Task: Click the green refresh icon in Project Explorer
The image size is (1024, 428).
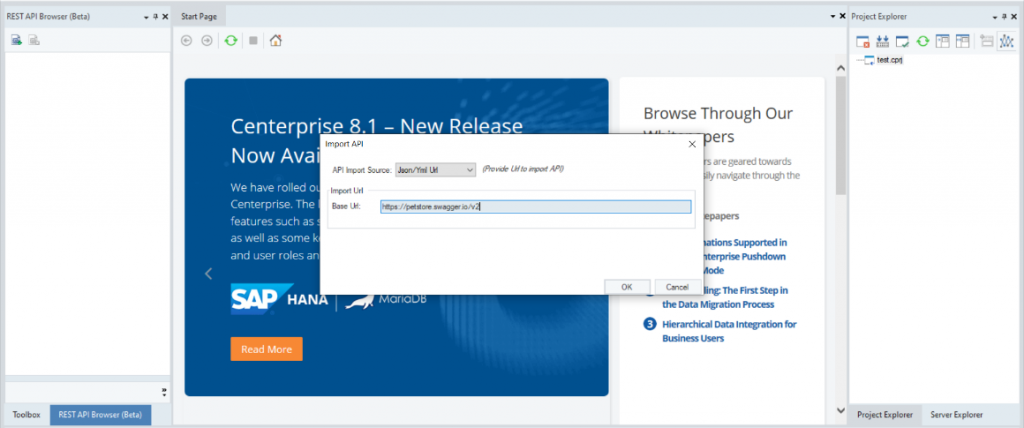Action: [x=923, y=41]
